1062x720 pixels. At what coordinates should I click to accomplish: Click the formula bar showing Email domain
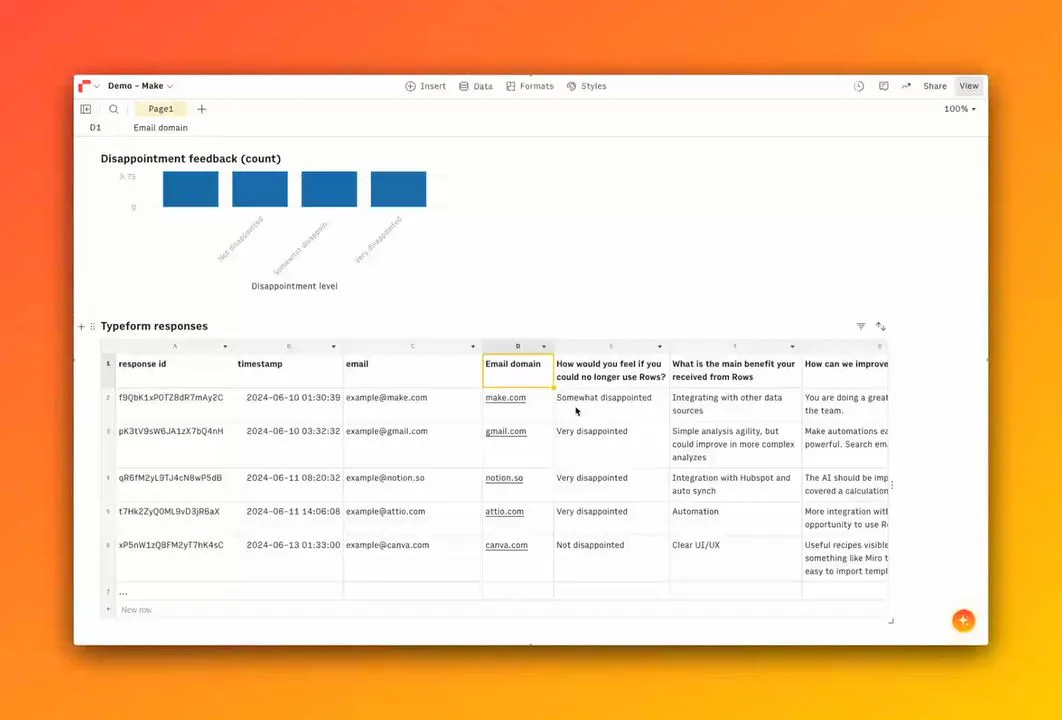click(x=161, y=127)
